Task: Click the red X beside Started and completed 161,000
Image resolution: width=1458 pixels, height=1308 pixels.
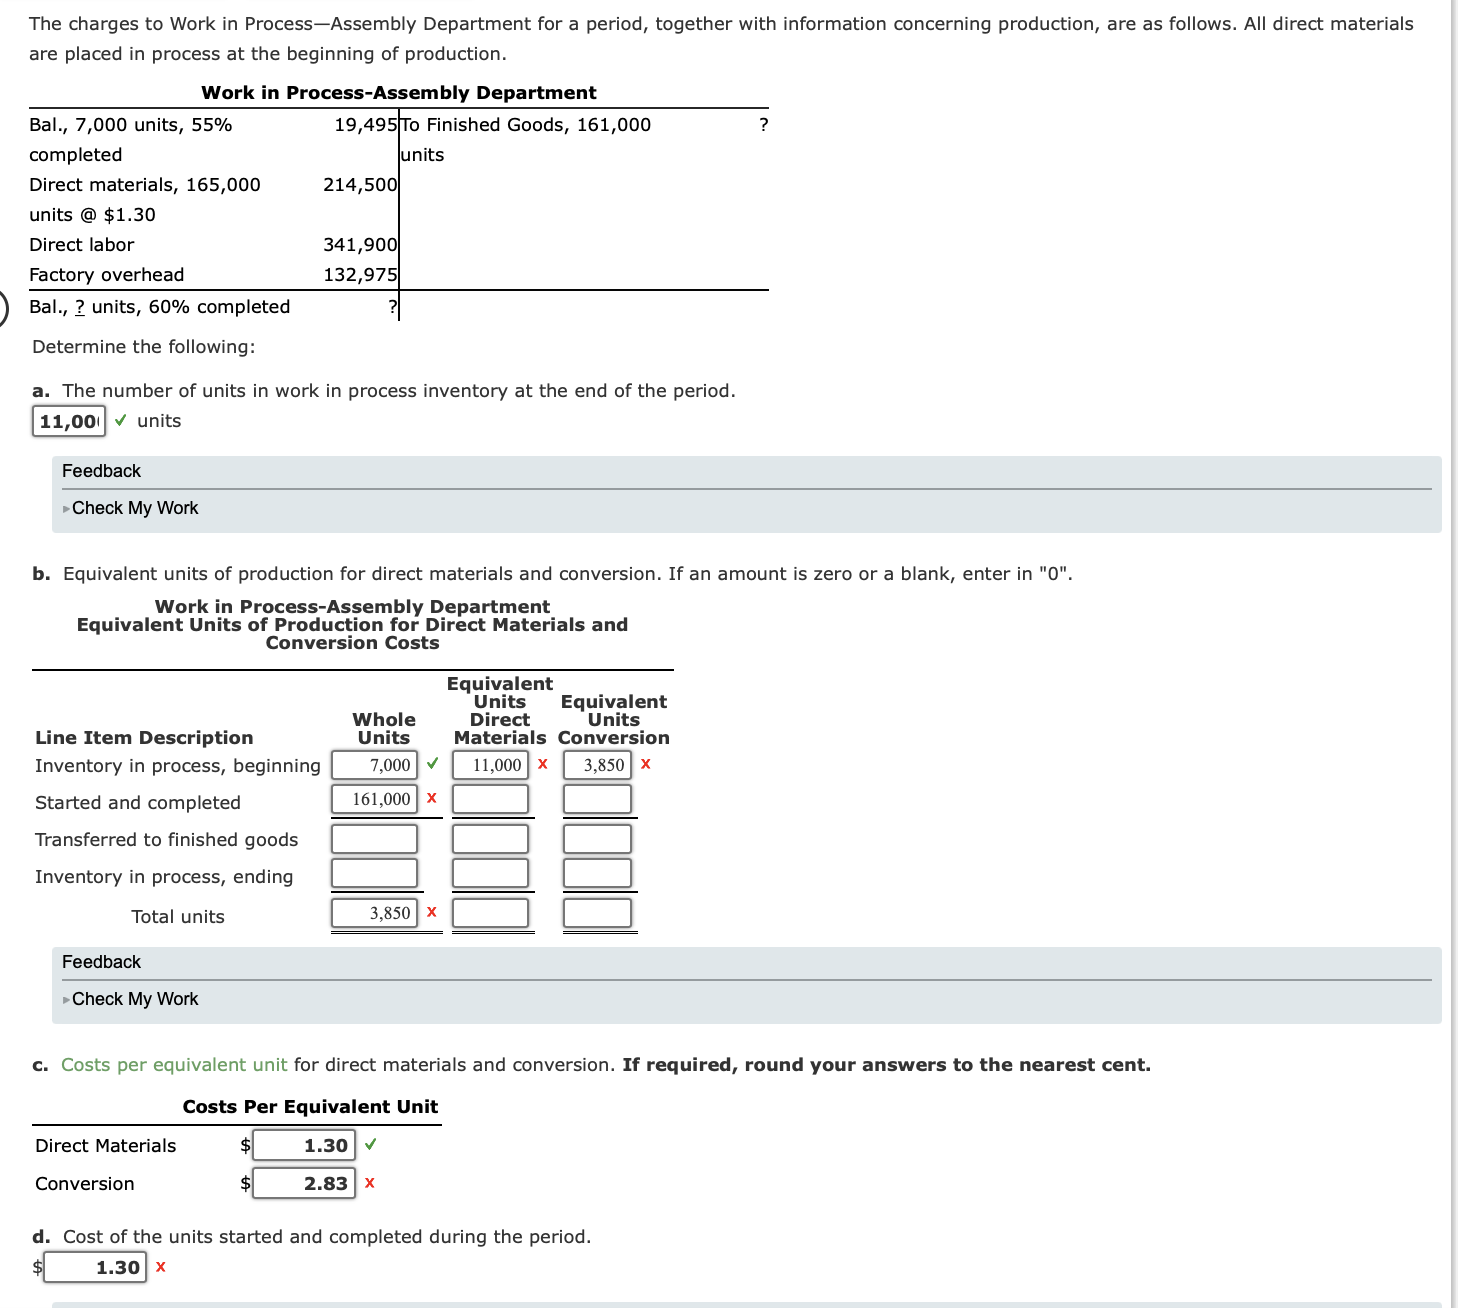Action: click(x=431, y=799)
